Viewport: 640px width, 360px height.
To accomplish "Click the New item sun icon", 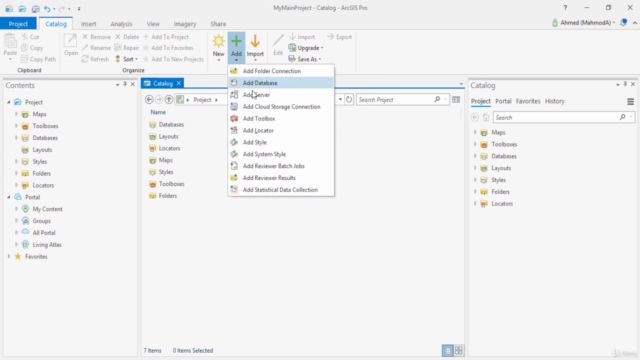I will 218,41.
